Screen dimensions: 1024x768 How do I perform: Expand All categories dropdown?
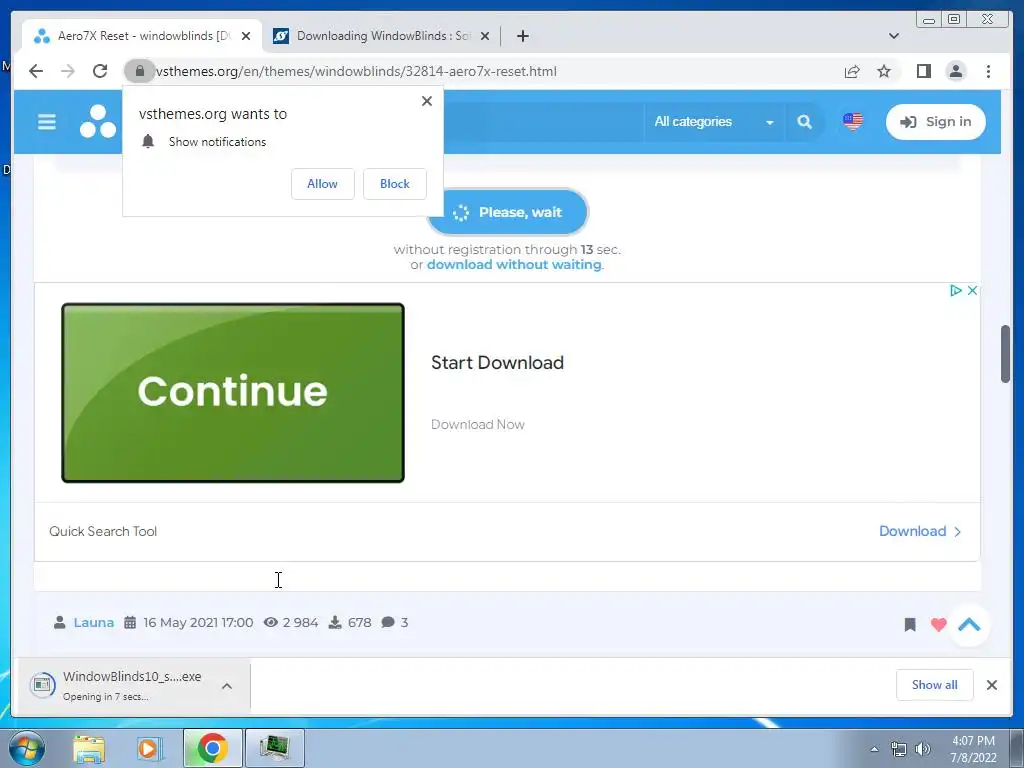[x=714, y=122]
